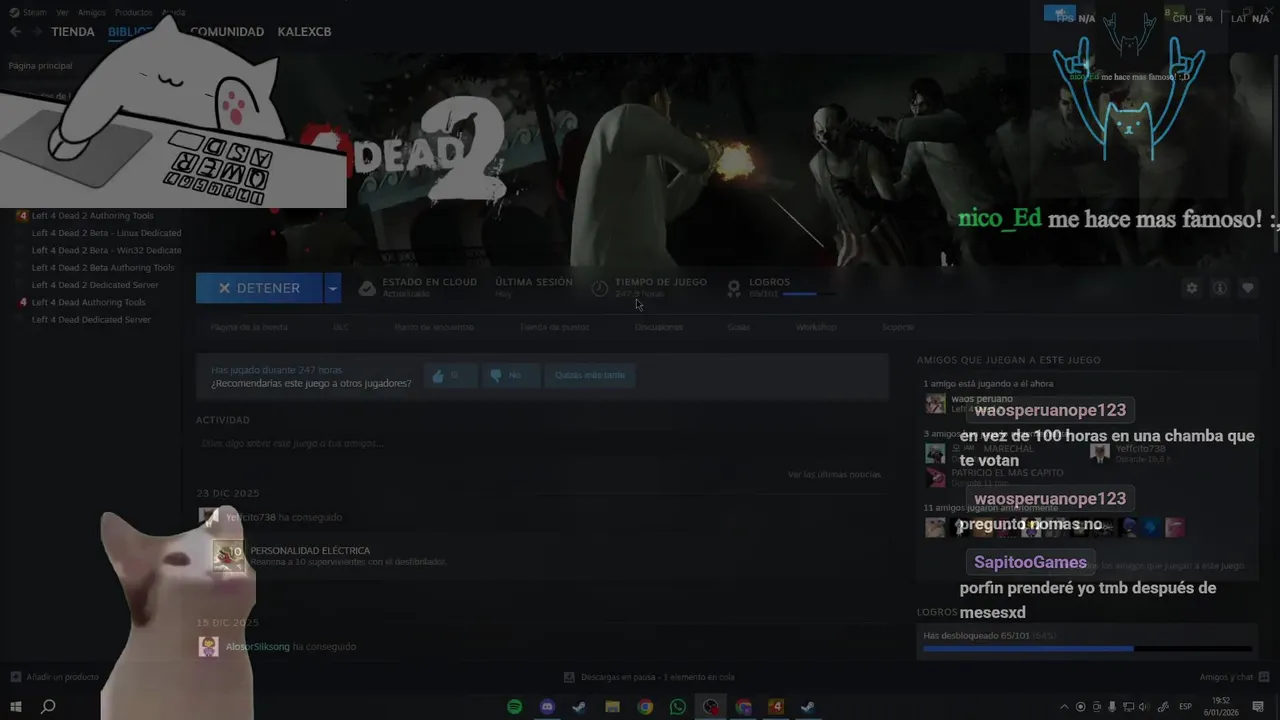Select Left 4 Dead 2 Beta - Win32 Dedicated
Screen dimensions: 1280x720
pos(106,250)
